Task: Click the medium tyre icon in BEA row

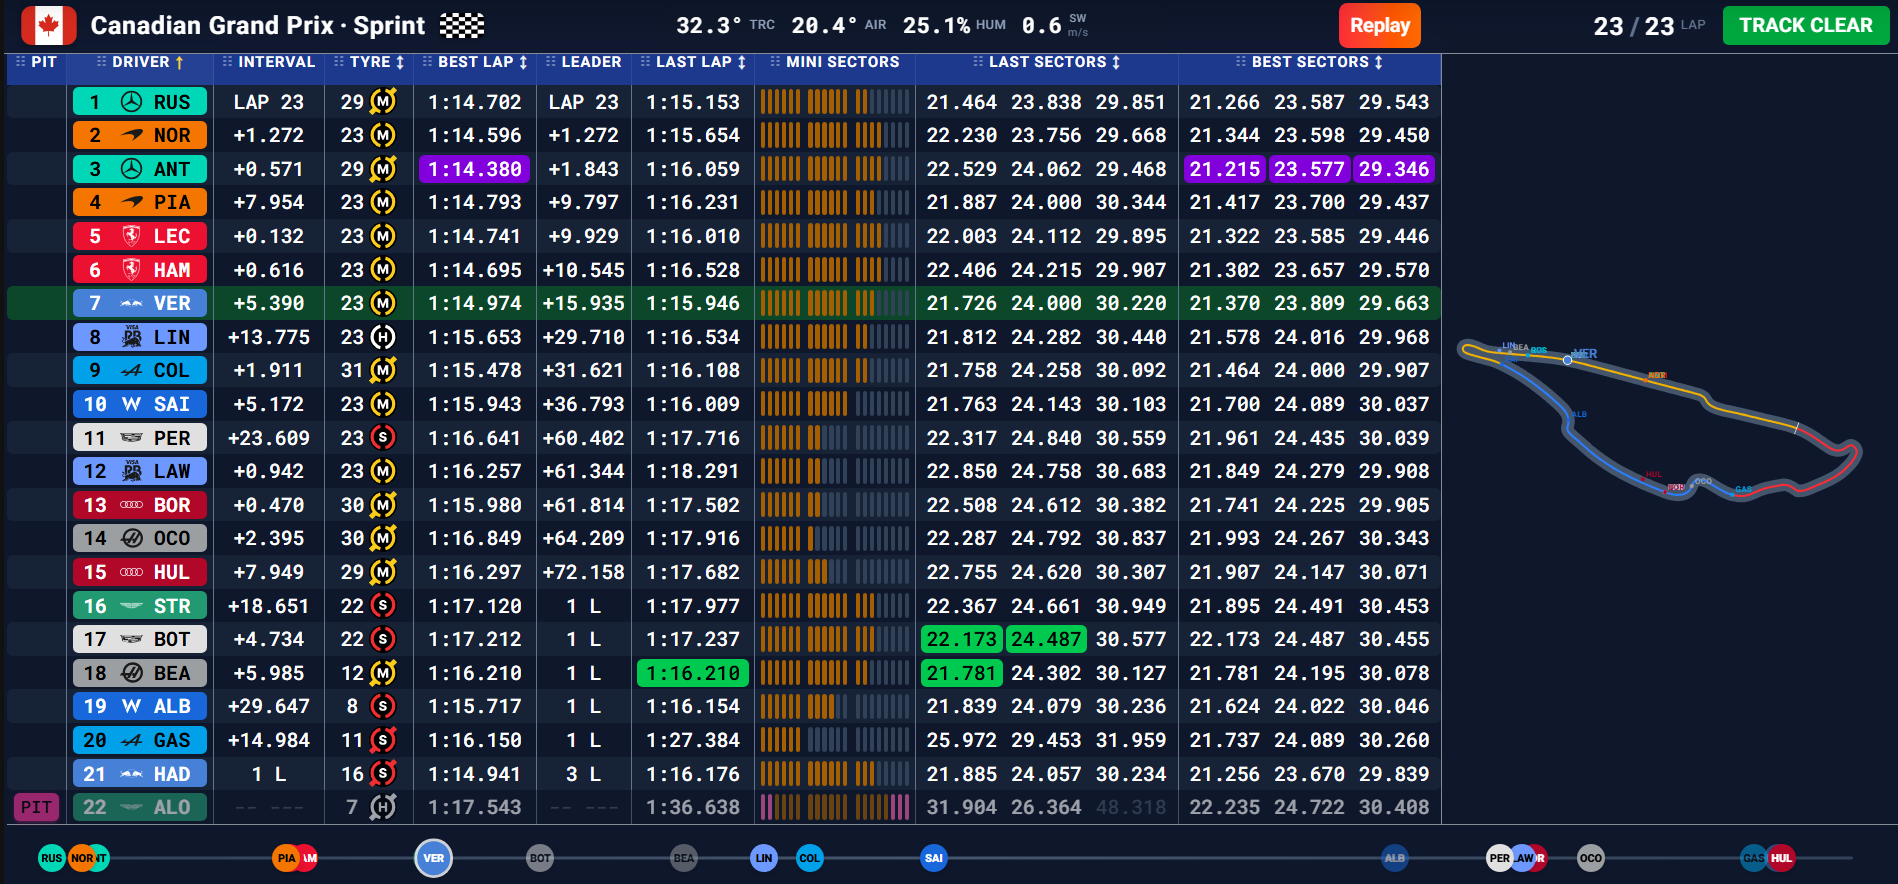Action: tap(383, 673)
